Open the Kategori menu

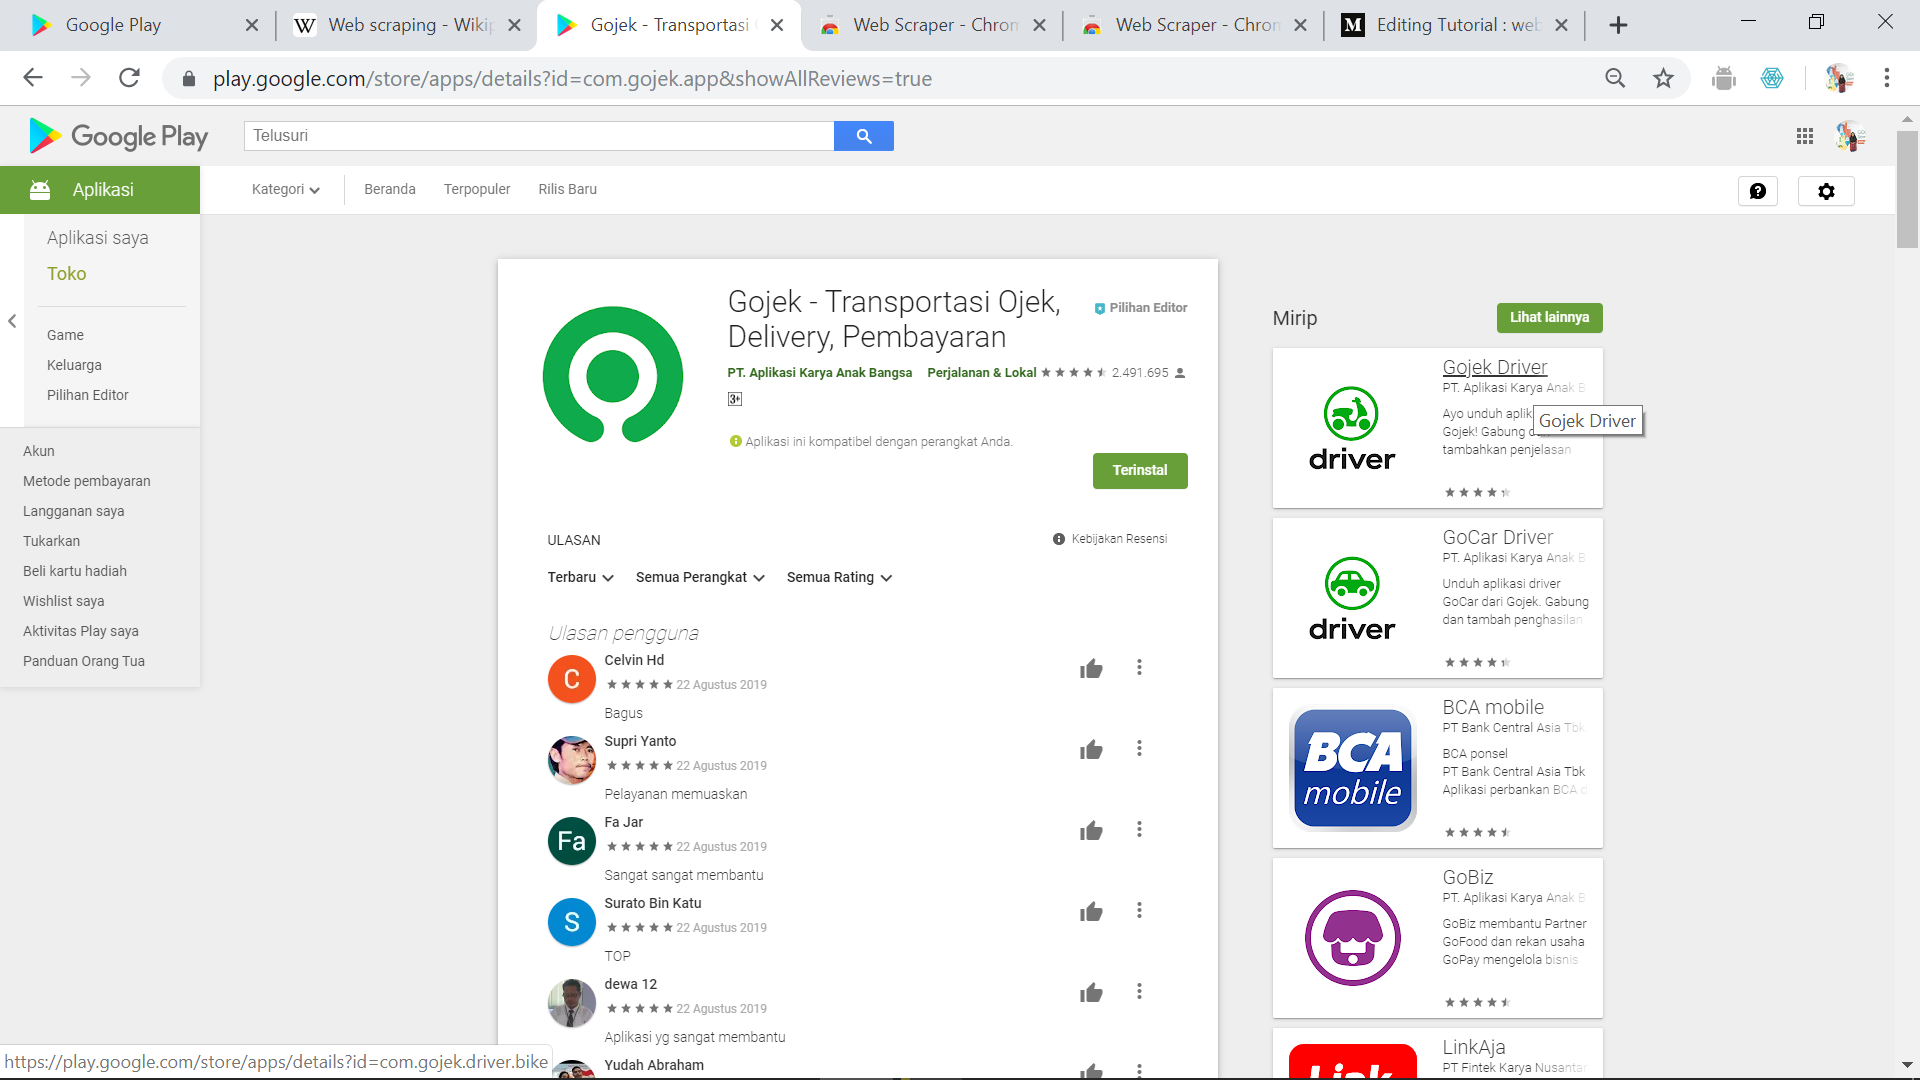click(284, 189)
